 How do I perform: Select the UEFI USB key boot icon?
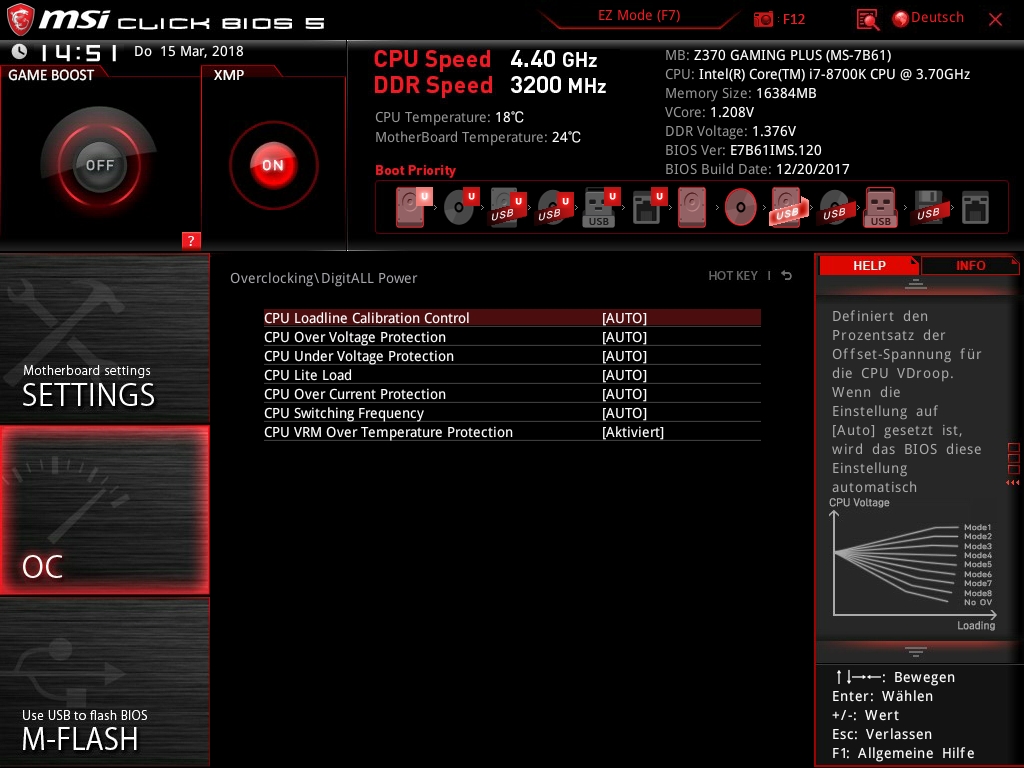601,208
